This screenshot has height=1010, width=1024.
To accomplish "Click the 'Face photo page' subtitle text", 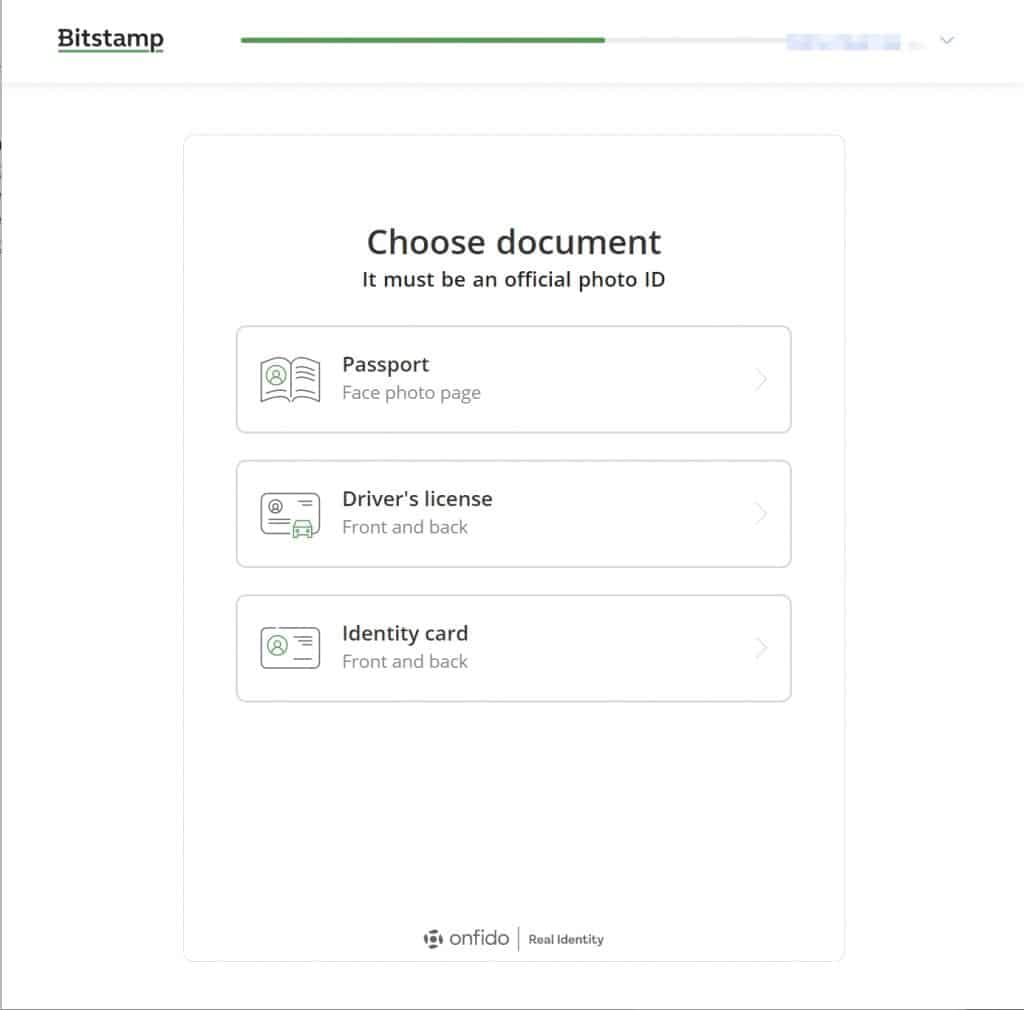I will 411,392.
